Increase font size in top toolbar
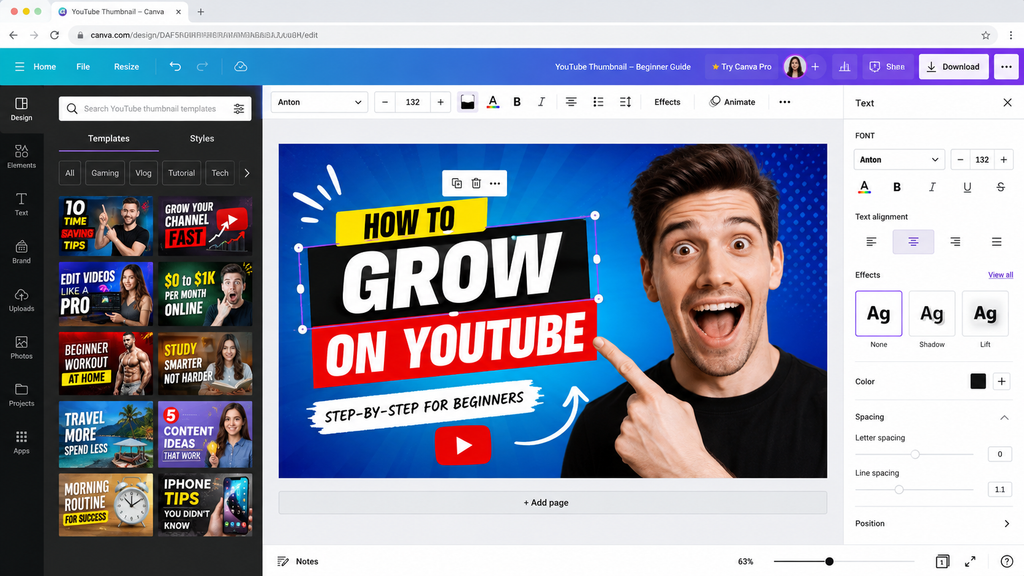This screenshot has height=576, width=1024. (x=440, y=102)
